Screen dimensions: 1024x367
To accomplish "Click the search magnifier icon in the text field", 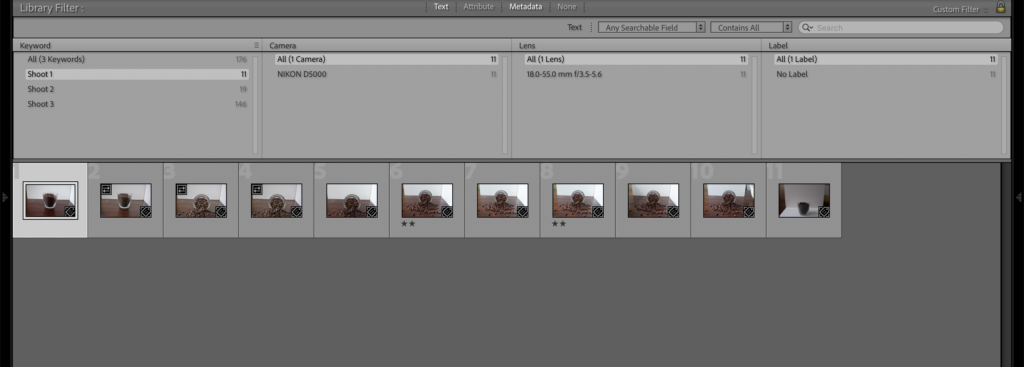I will coord(807,27).
